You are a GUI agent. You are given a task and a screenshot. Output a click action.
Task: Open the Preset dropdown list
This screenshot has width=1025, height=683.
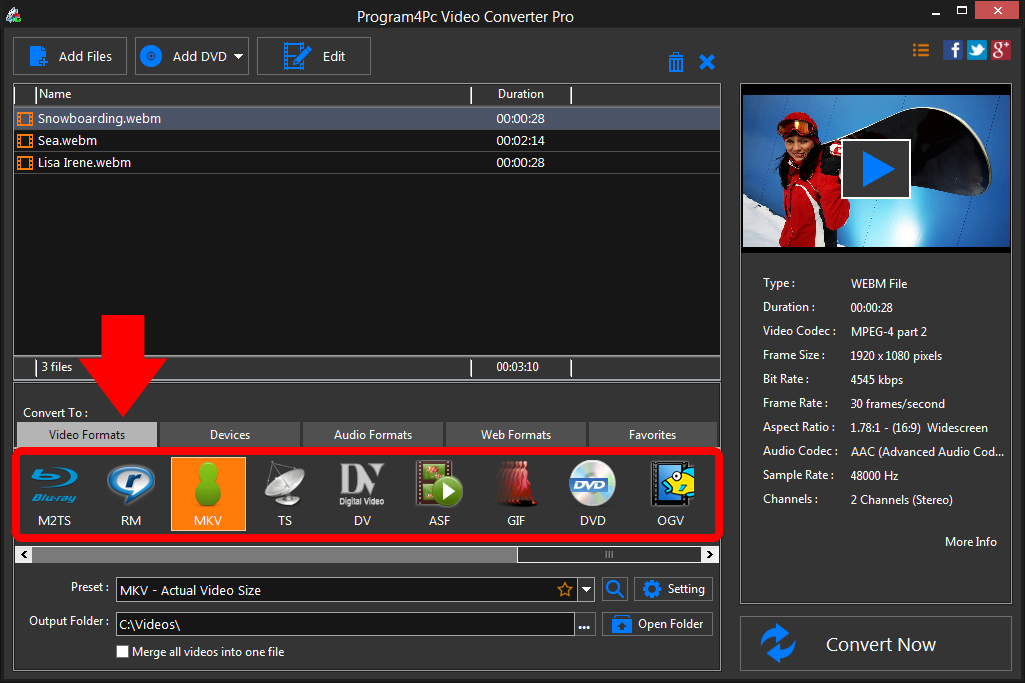[587, 589]
